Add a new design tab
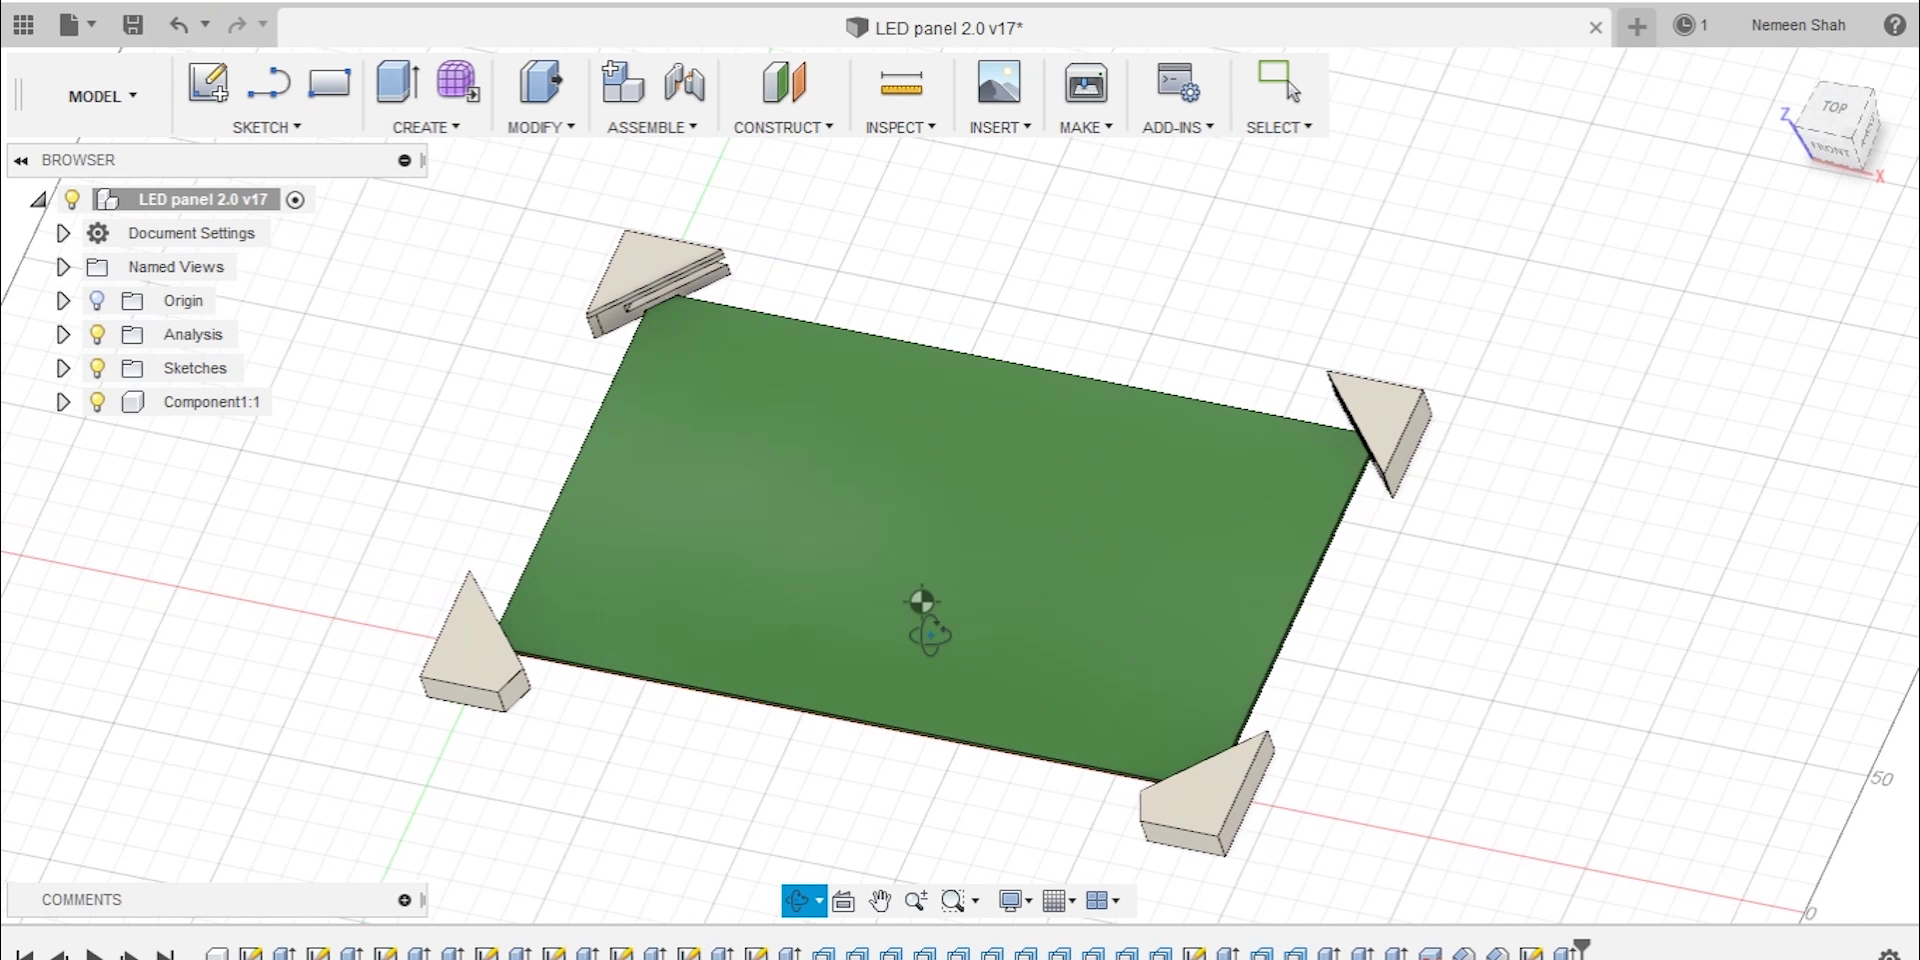 click(1637, 26)
